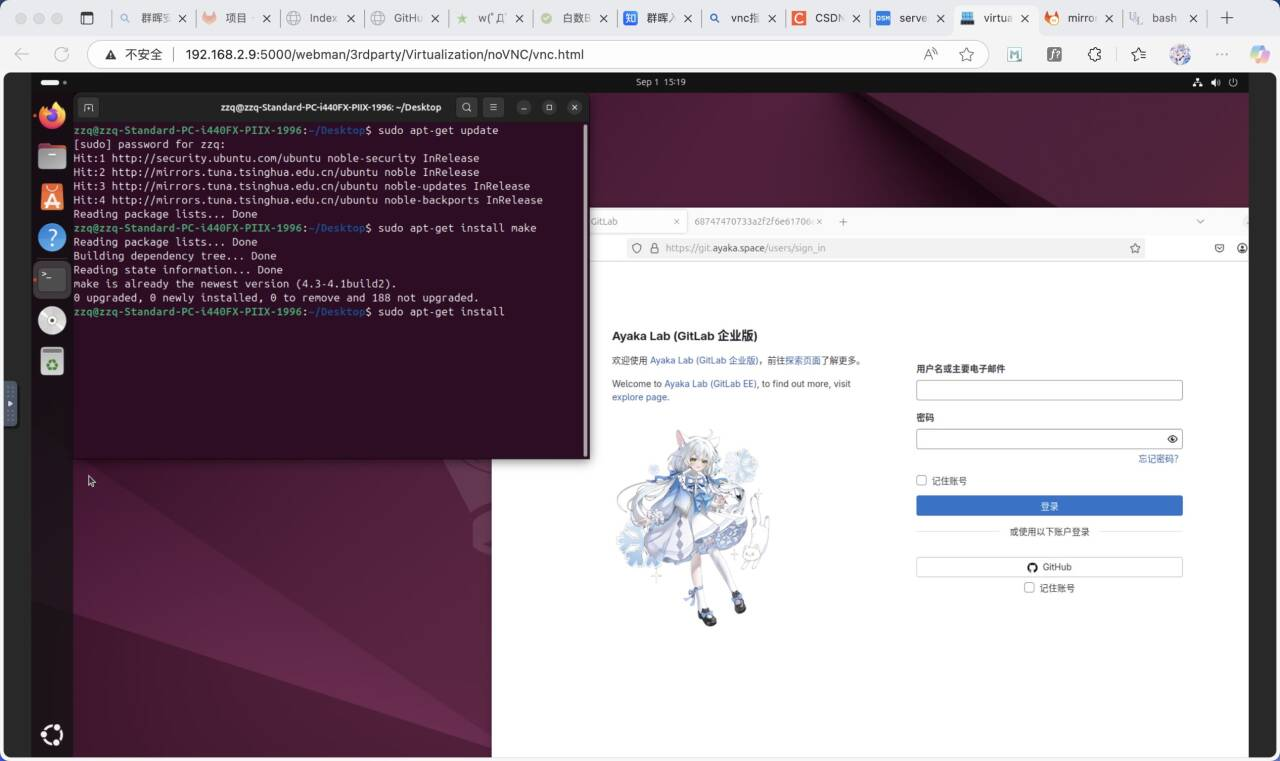Open the Edge tab actions menu icon
This screenshot has height=761, width=1280.
click(87, 18)
